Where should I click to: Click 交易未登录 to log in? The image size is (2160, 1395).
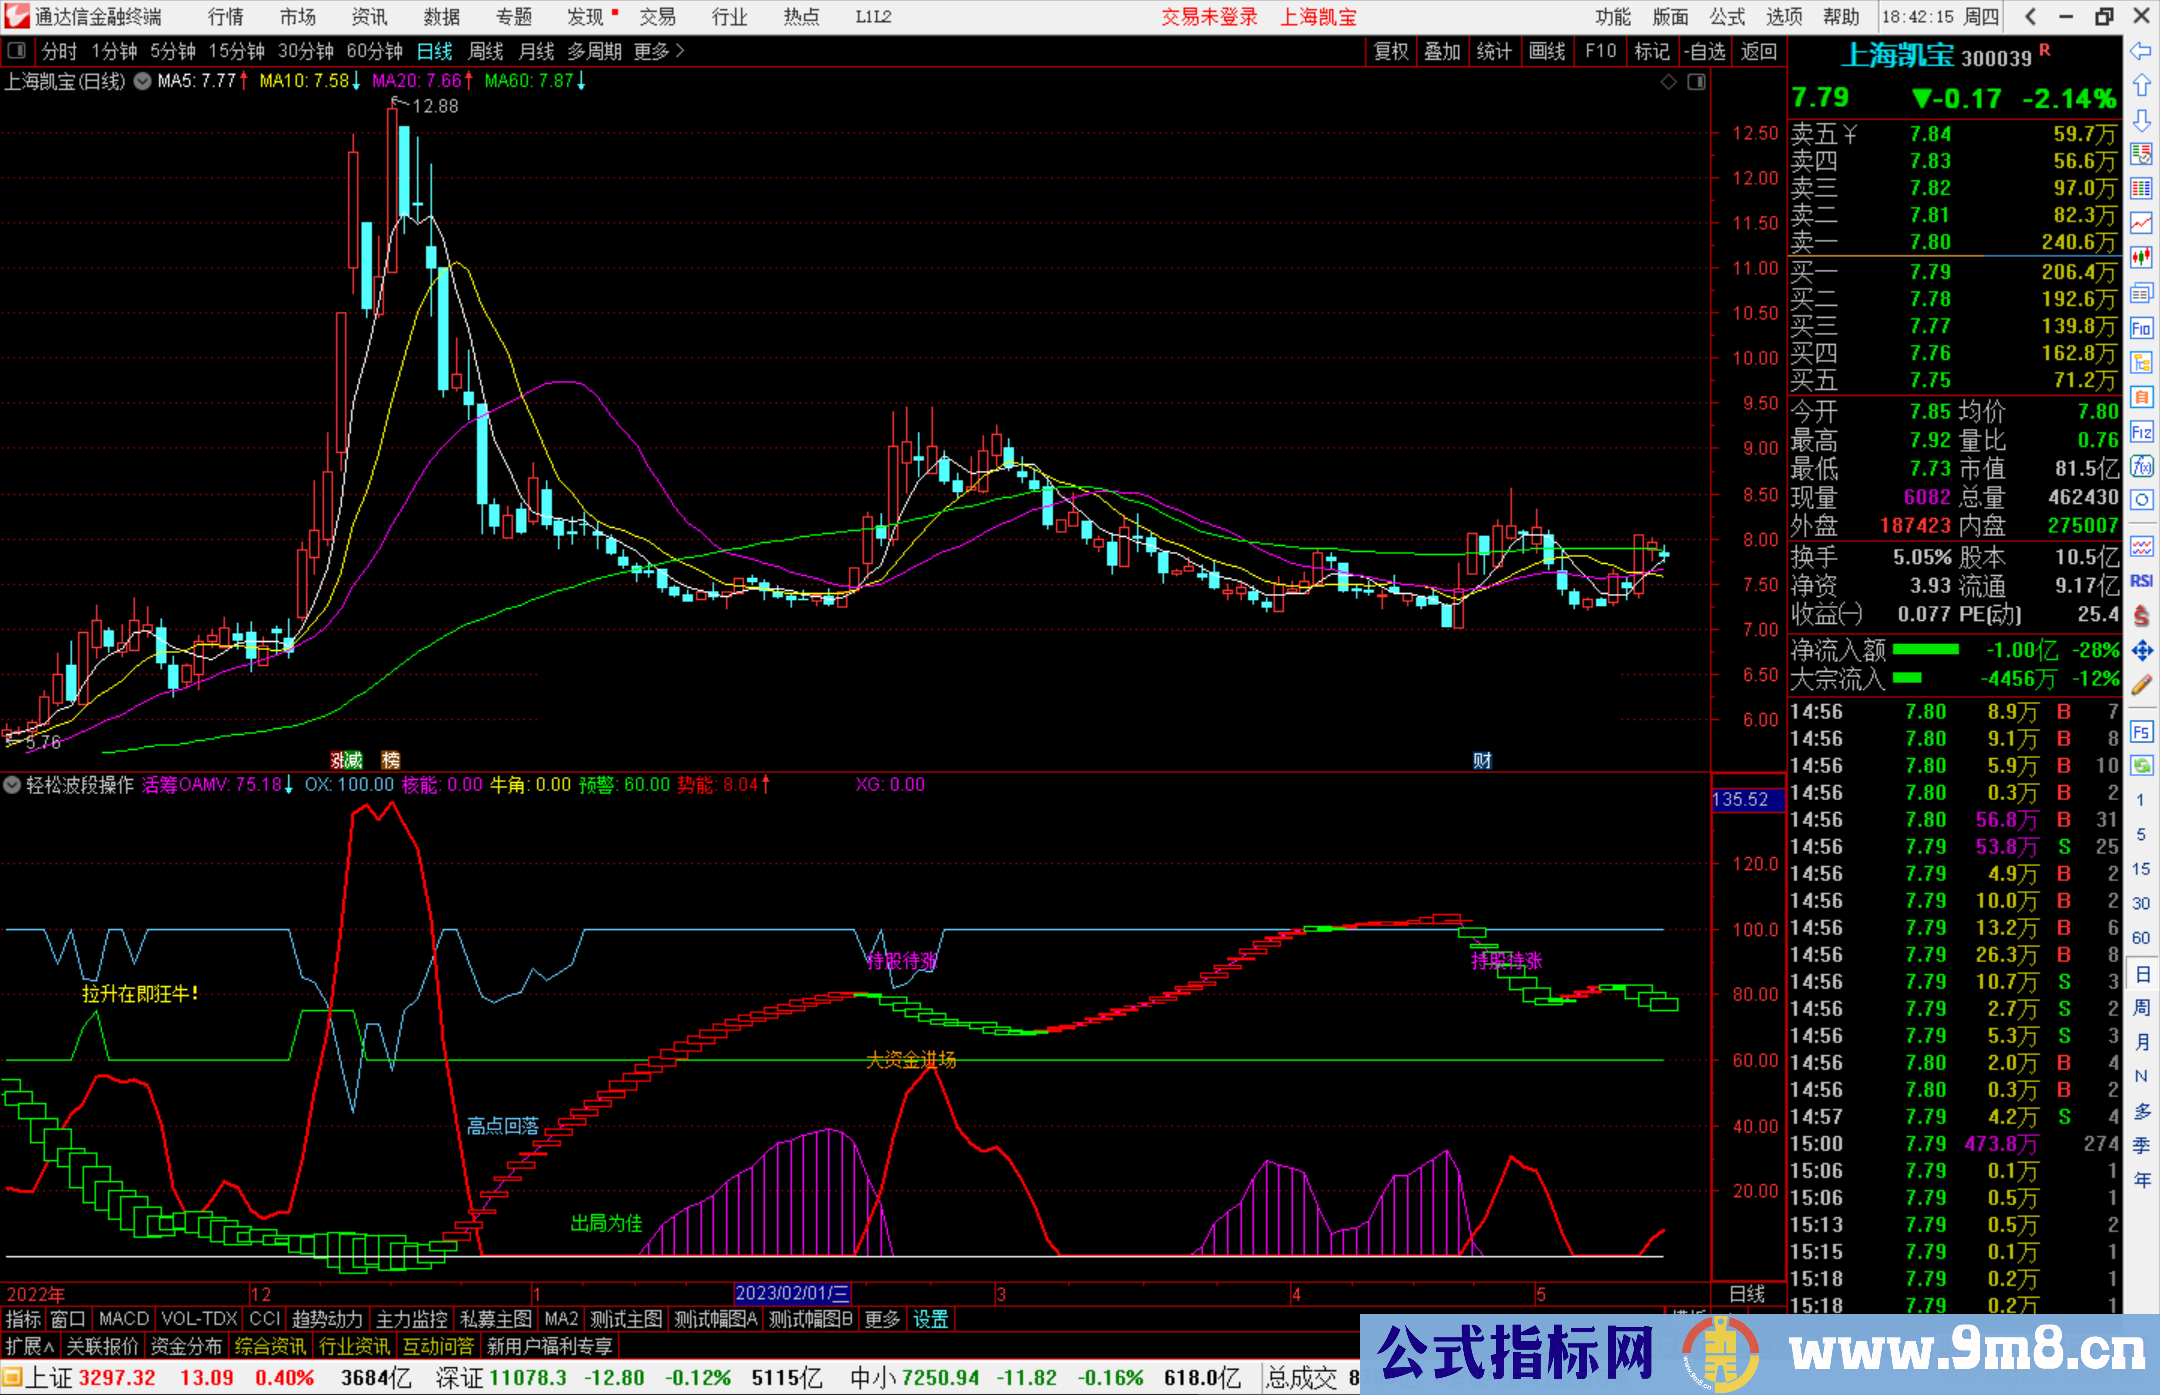1208,16
